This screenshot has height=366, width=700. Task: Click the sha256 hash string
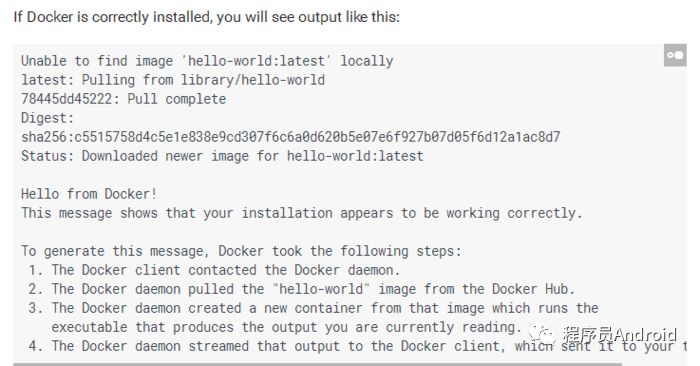(x=291, y=137)
